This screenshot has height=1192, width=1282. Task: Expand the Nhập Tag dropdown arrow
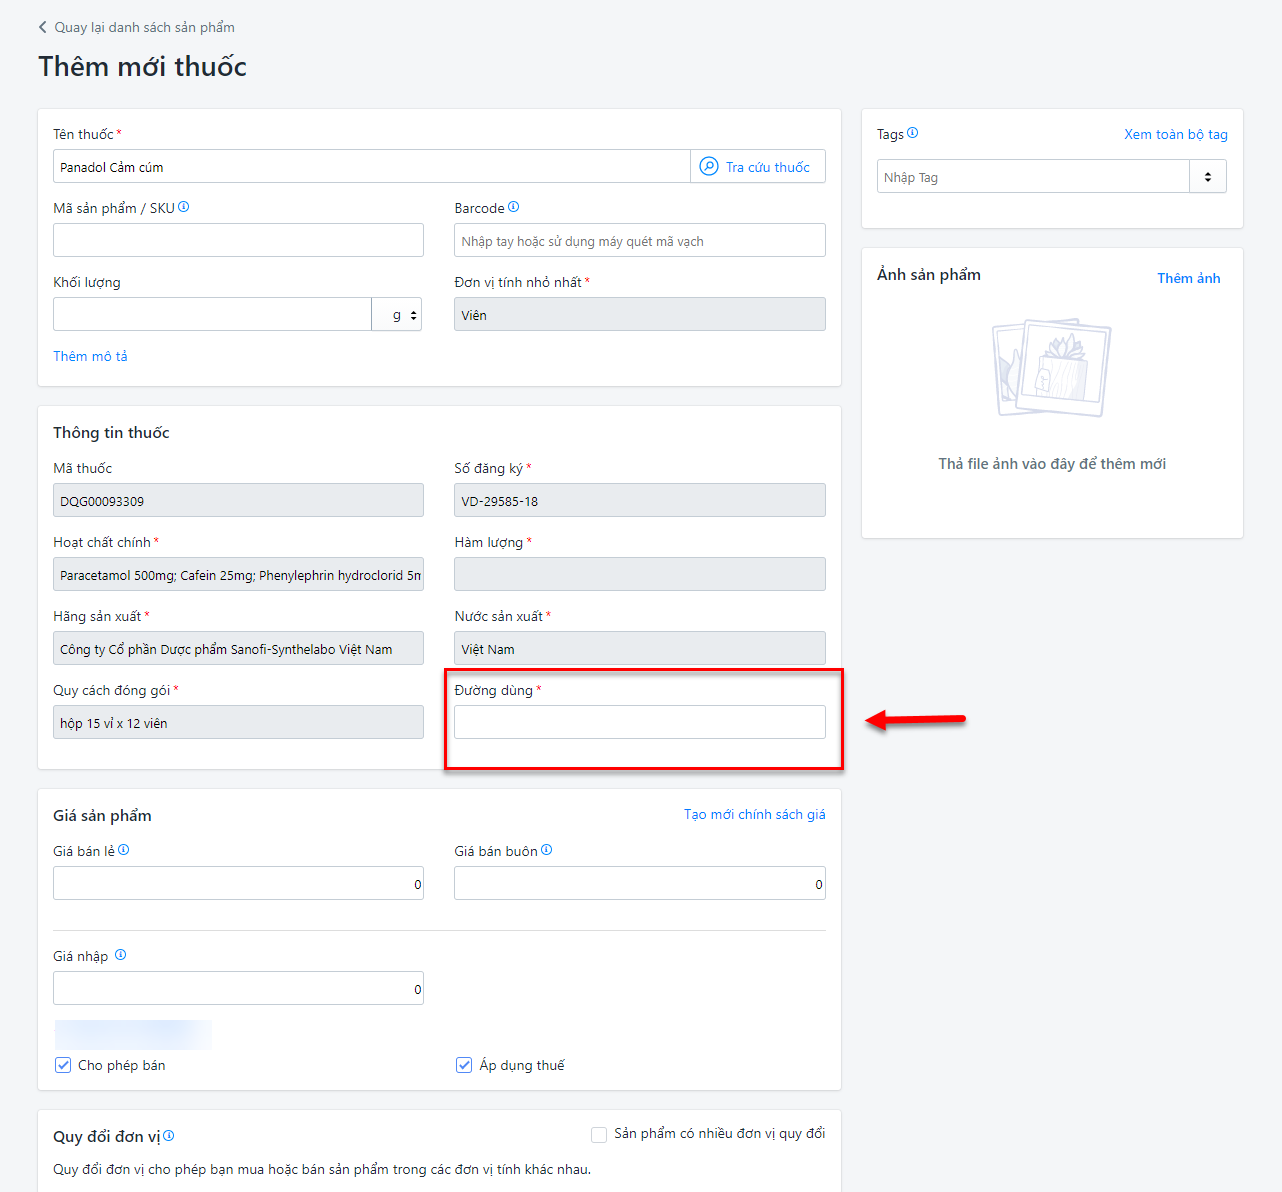[1208, 177]
